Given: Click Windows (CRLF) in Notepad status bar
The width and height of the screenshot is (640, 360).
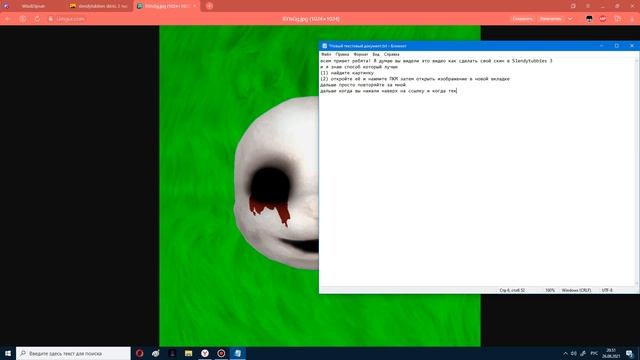Looking at the screenshot, I should pos(576,290).
